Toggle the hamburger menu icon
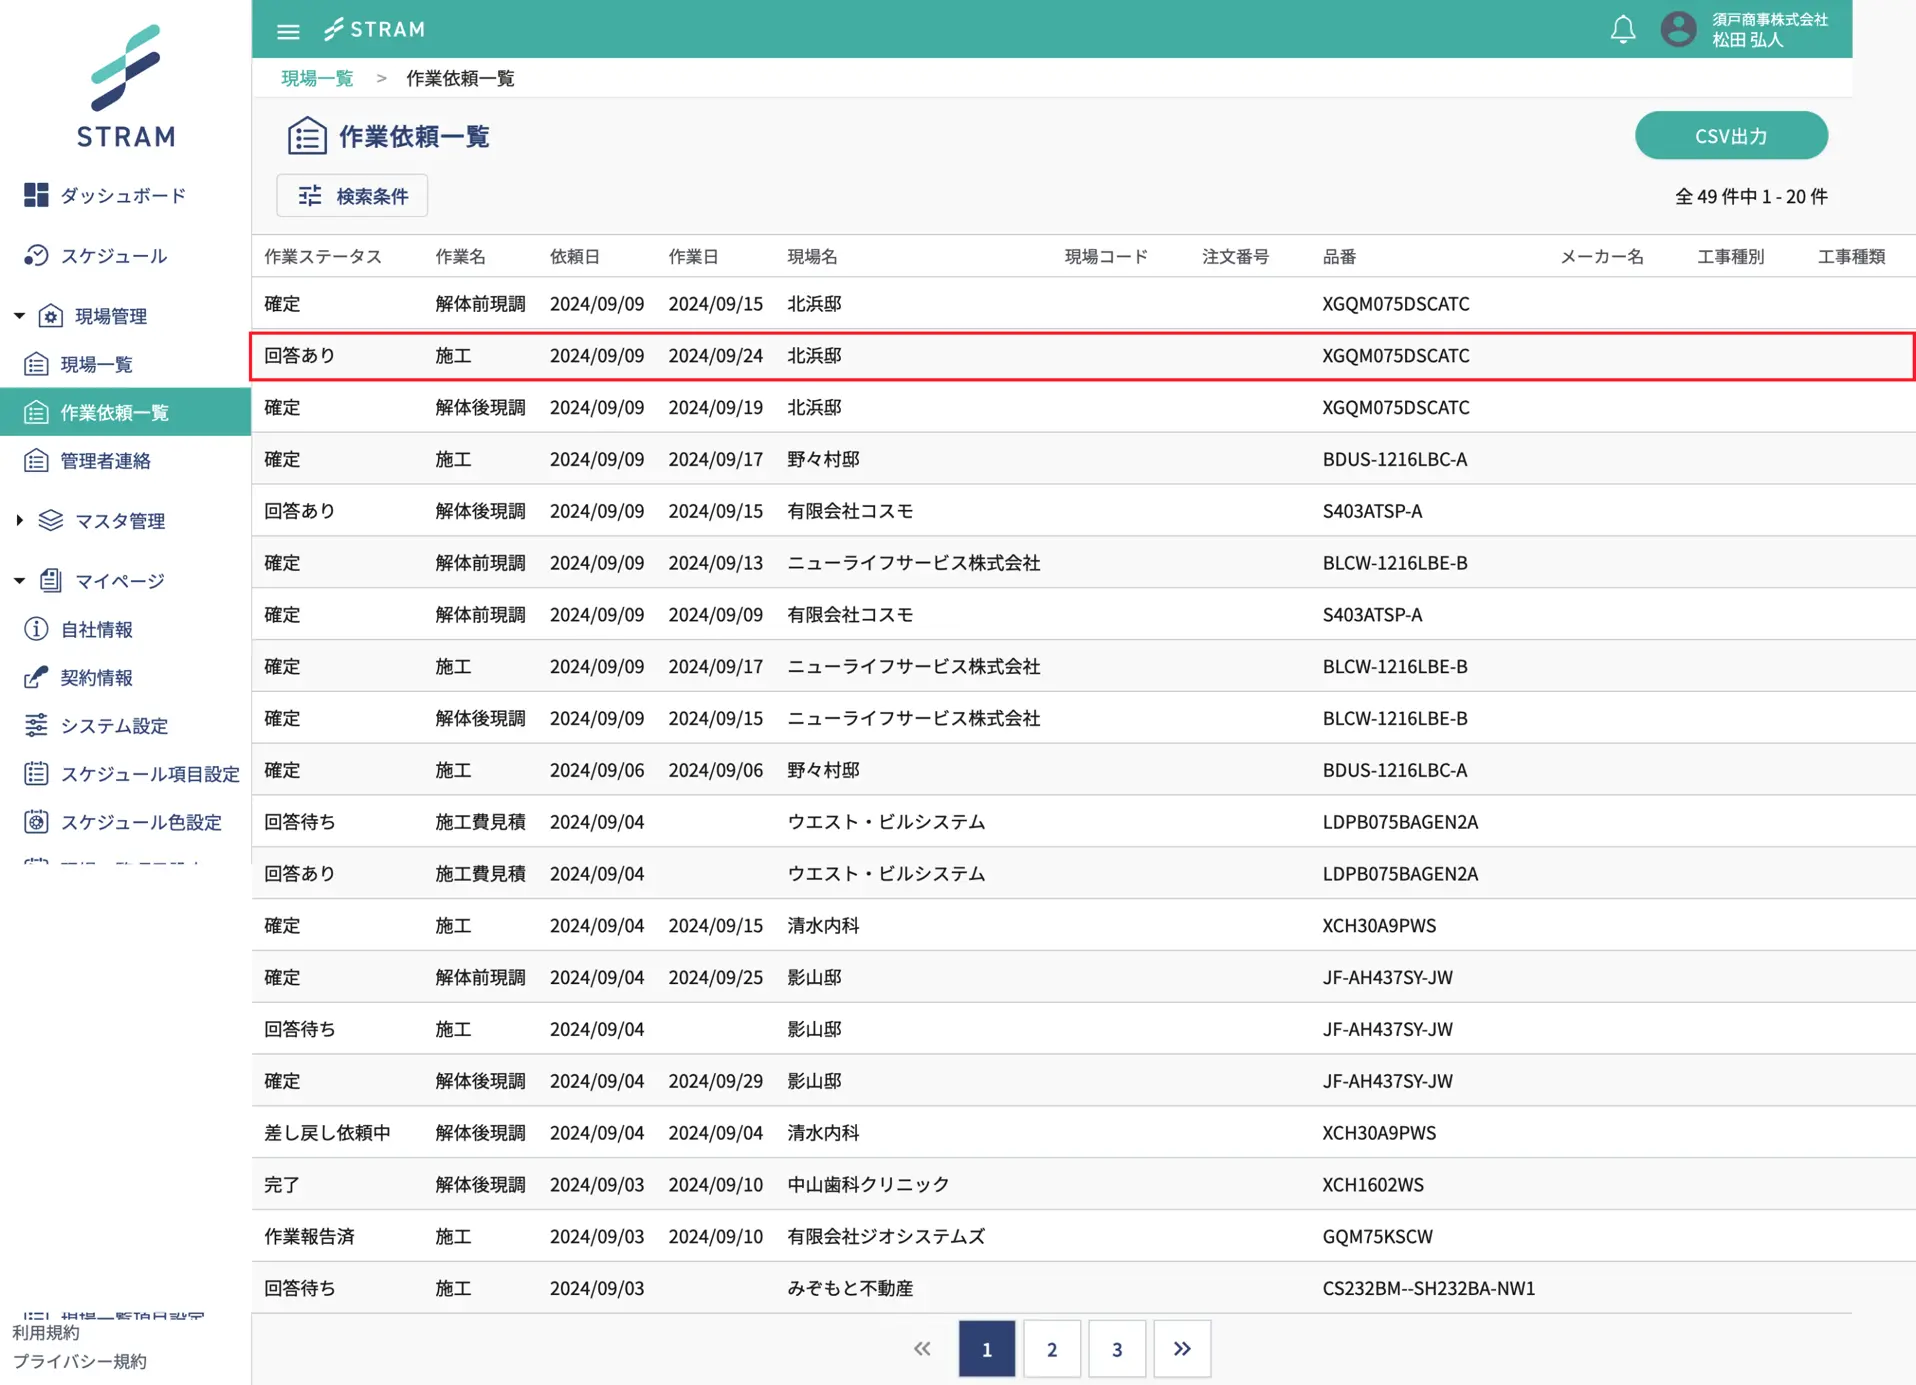 point(288,31)
